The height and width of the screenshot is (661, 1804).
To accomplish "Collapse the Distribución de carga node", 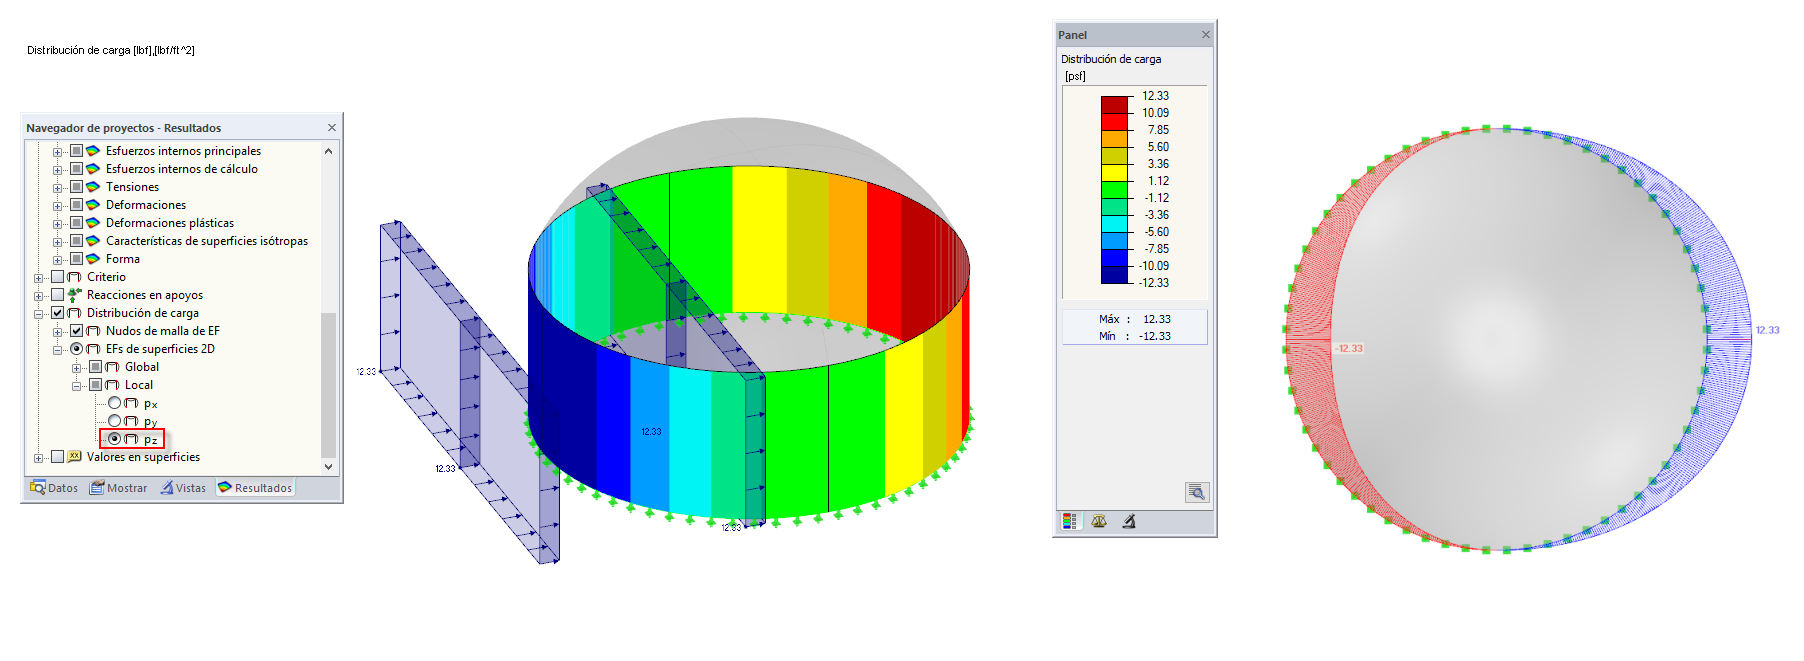I will coord(38,314).
